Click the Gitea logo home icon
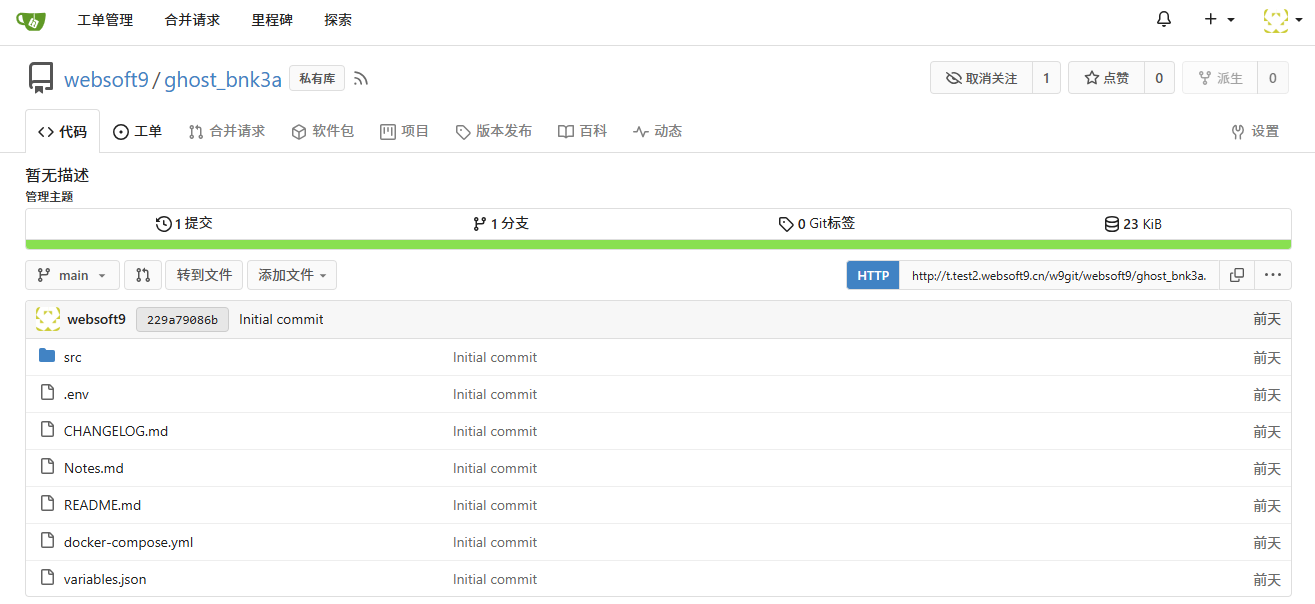This screenshot has height=604, width=1315. 31,20
